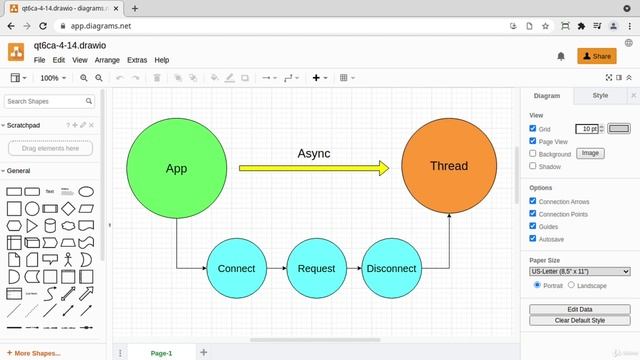The height and width of the screenshot is (360, 640).
Task: Click the Undo arrow icon
Action: [x=120, y=78]
